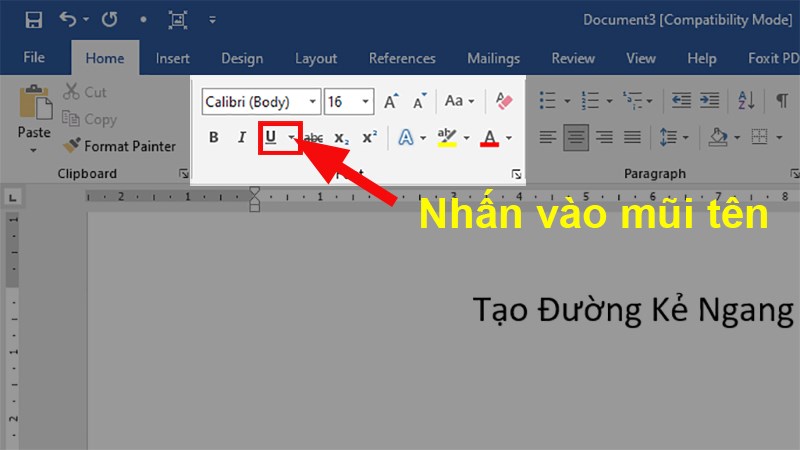Click the Paste button
The width and height of the screenshot is (800, 450).
34,115
